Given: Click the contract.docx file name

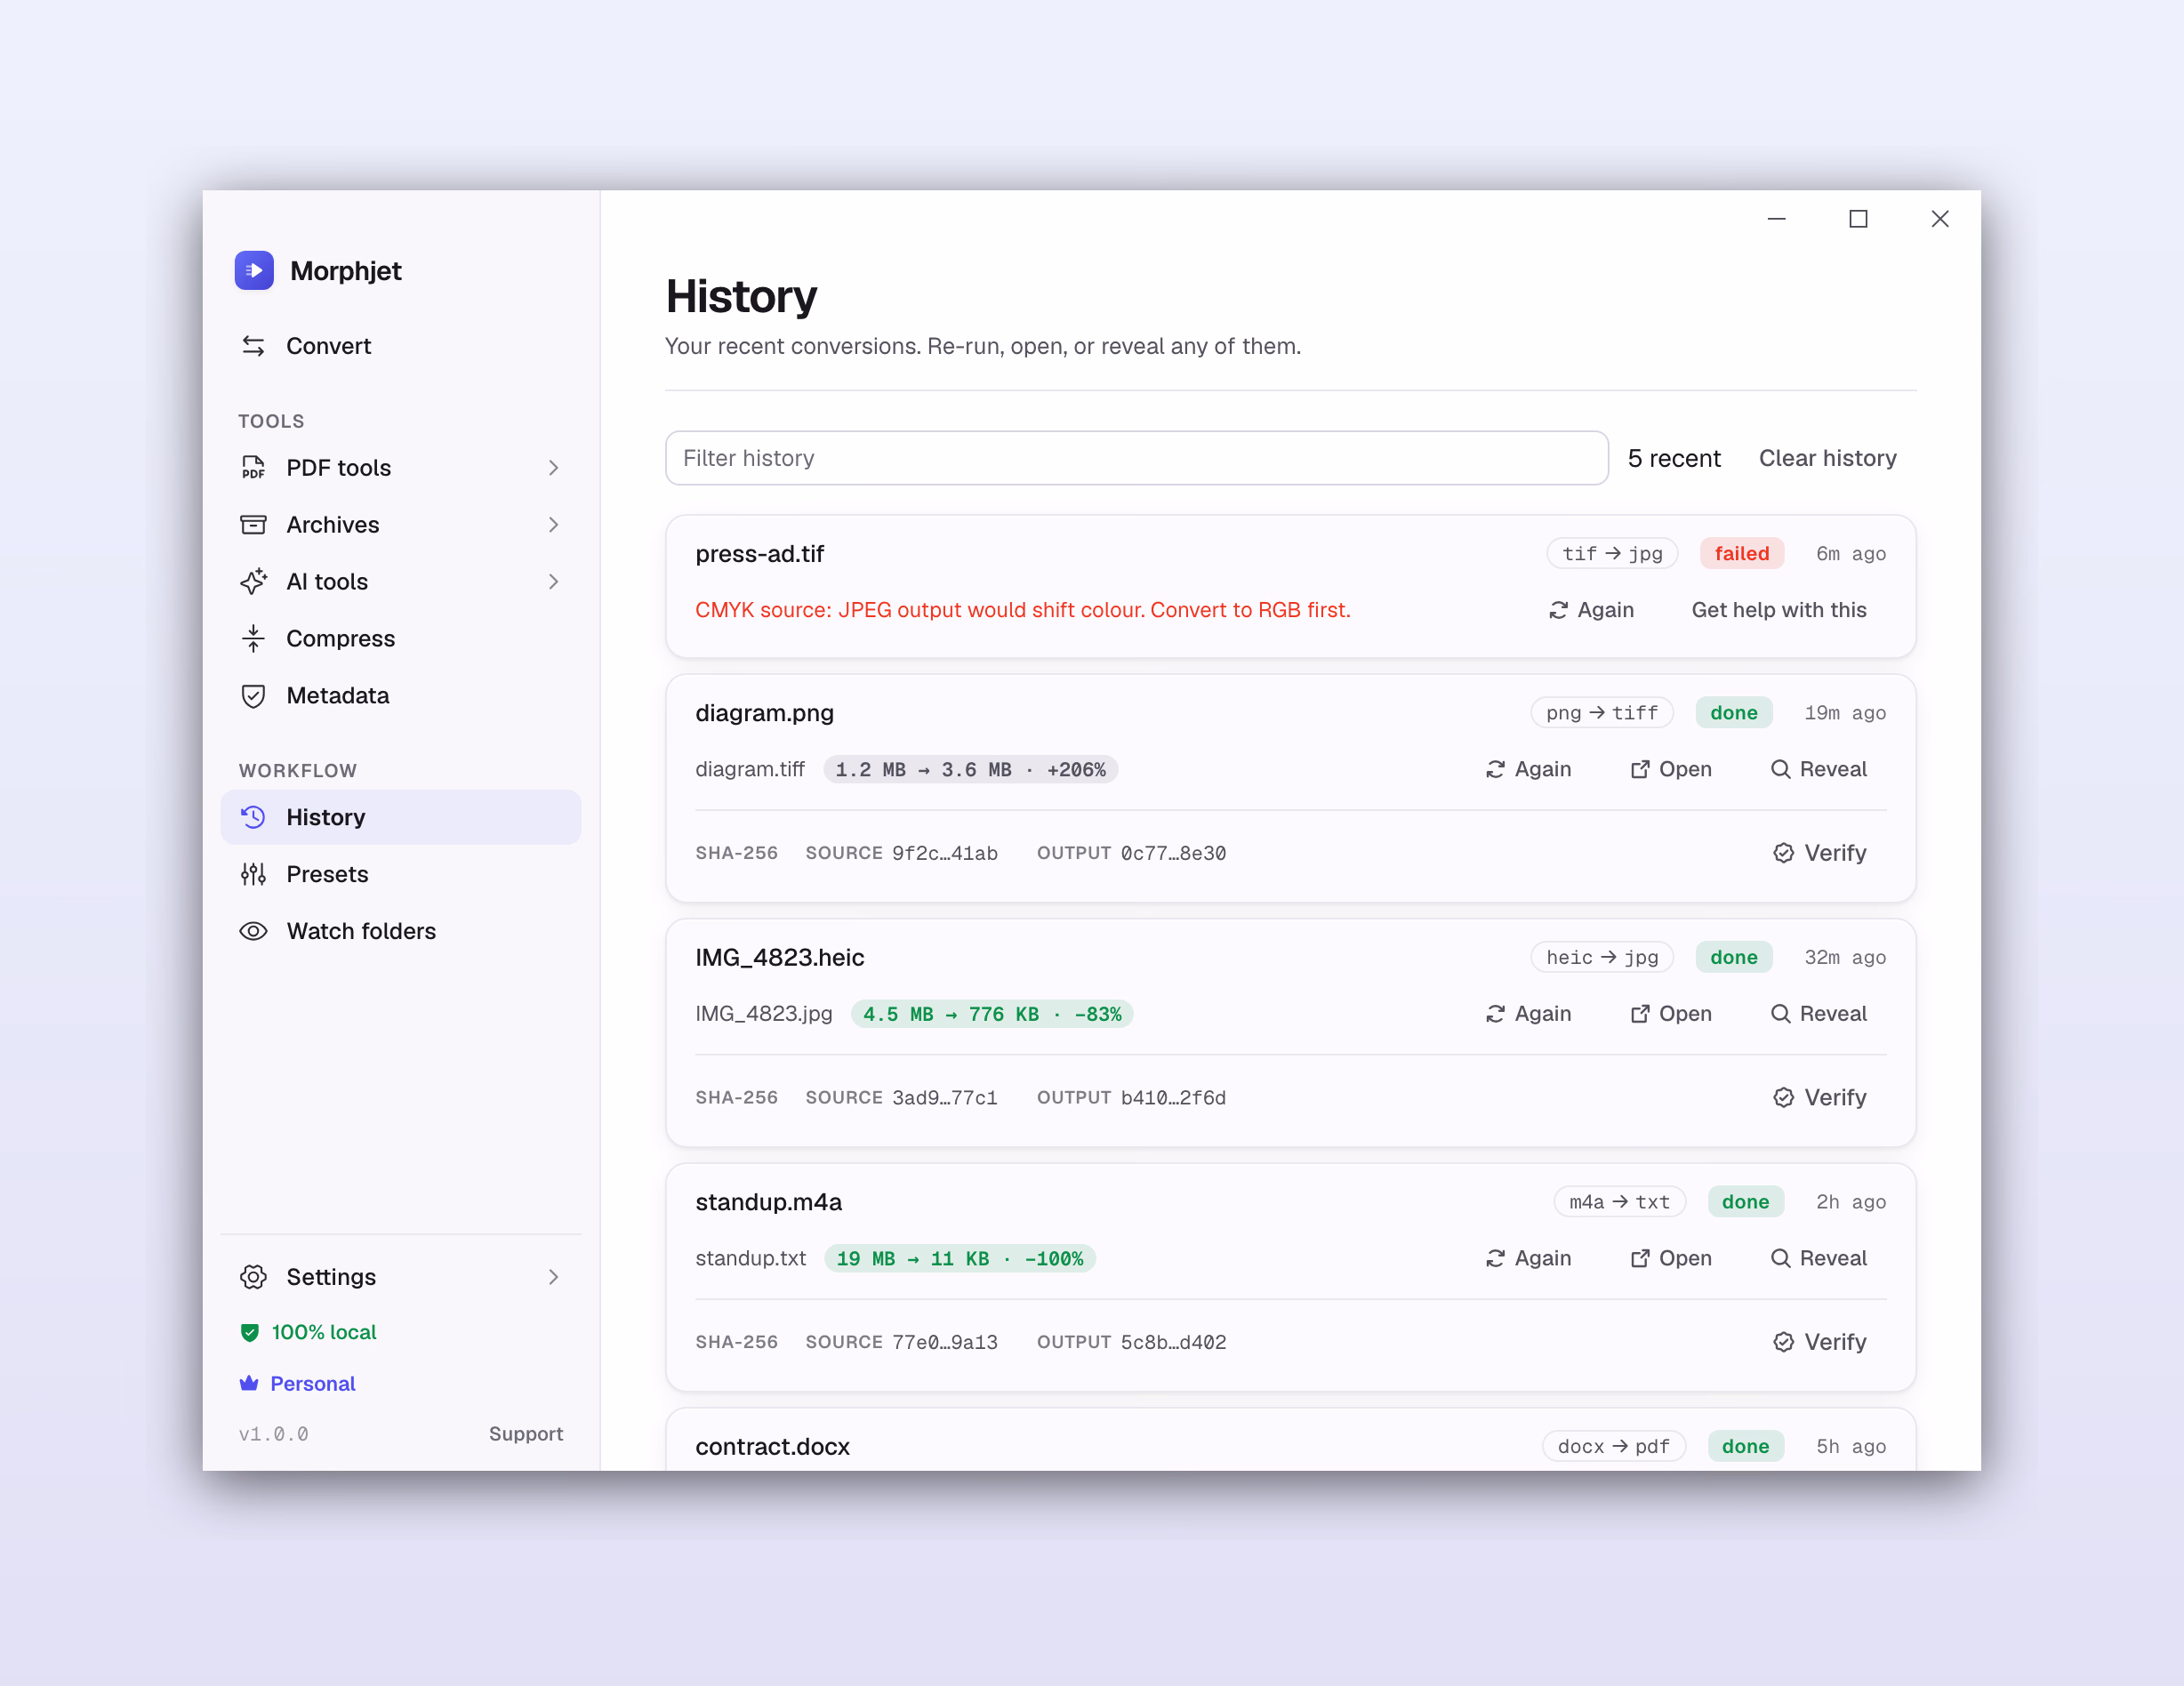Looking at the screenshot, I should tap(773, 1447).
